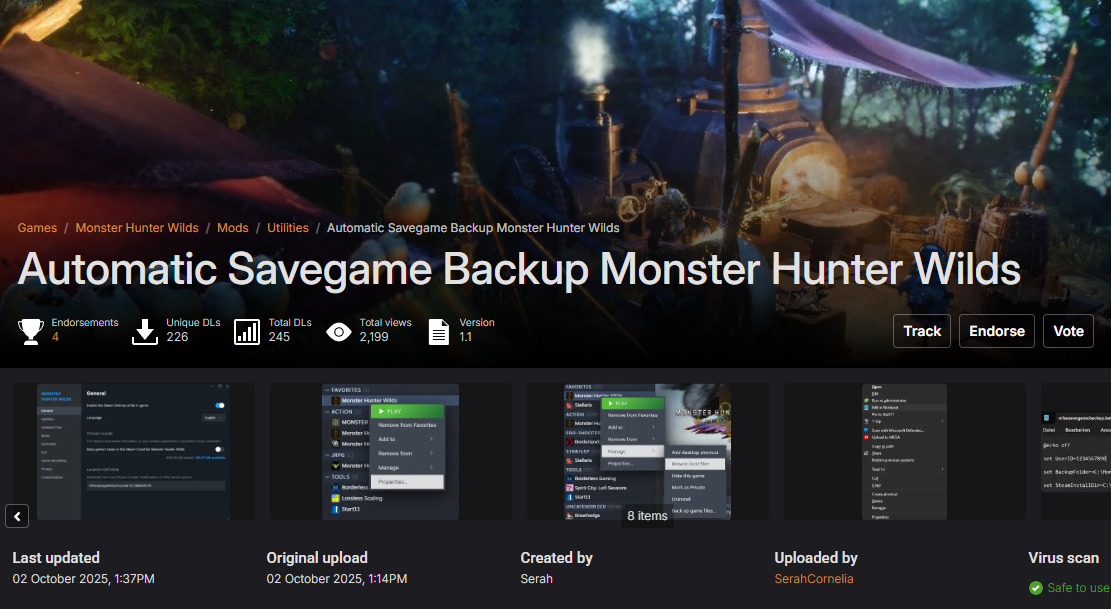Click original upload date 02 October 2025, 1:14PM

click(x=337, y=579)
